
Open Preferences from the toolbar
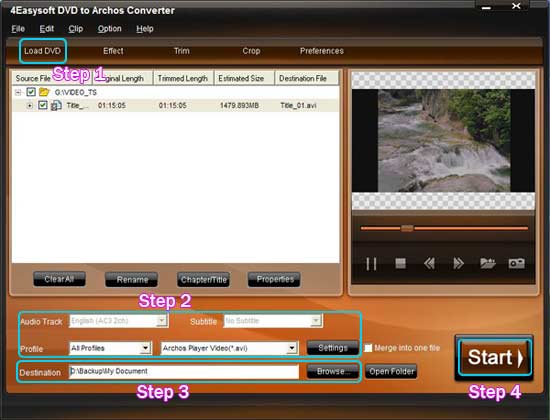coord(322,51)
